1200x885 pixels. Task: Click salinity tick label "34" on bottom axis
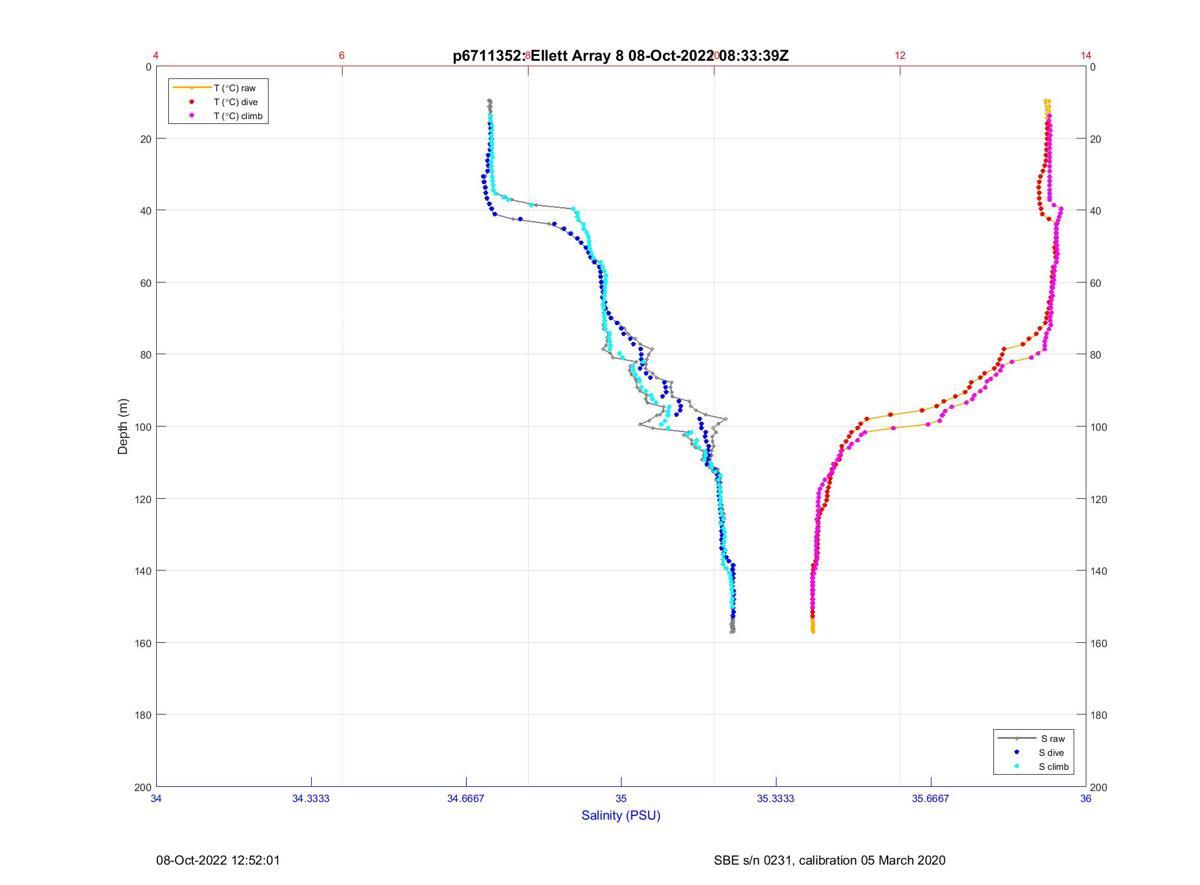tap(157, 798)
